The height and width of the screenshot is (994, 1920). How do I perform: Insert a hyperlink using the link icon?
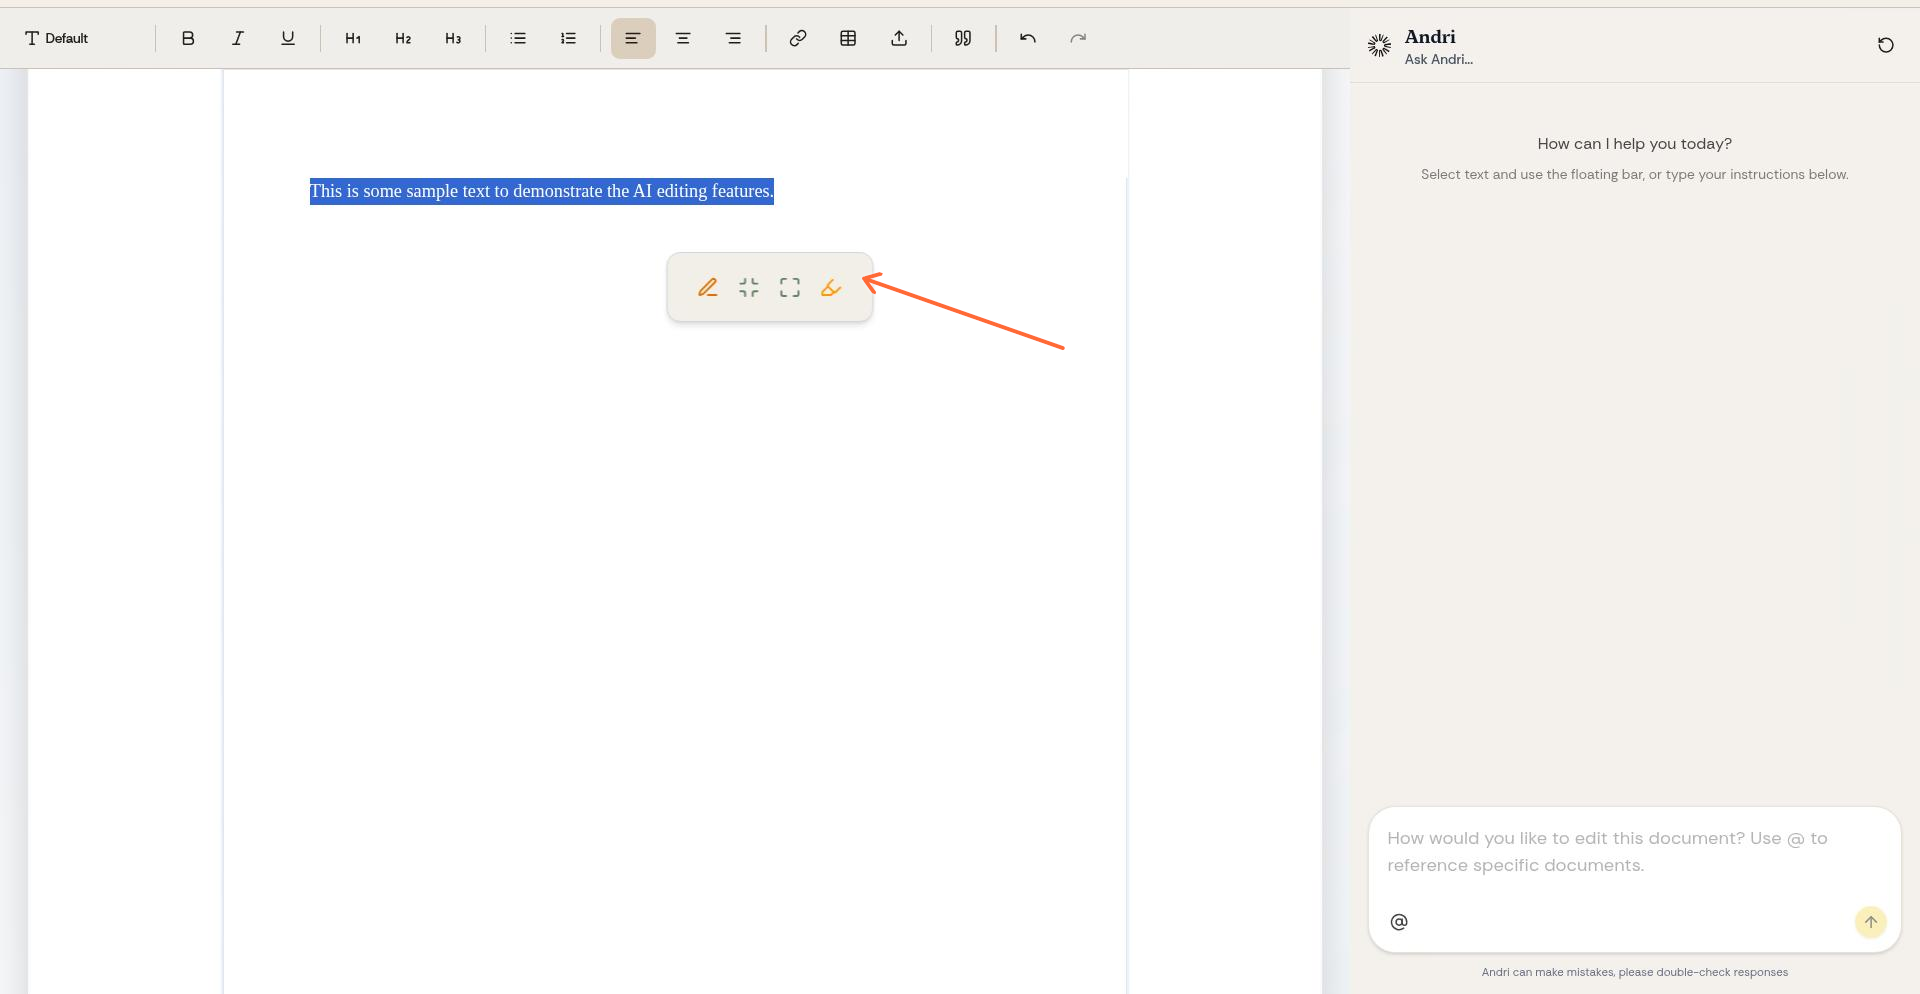(797, 38)
